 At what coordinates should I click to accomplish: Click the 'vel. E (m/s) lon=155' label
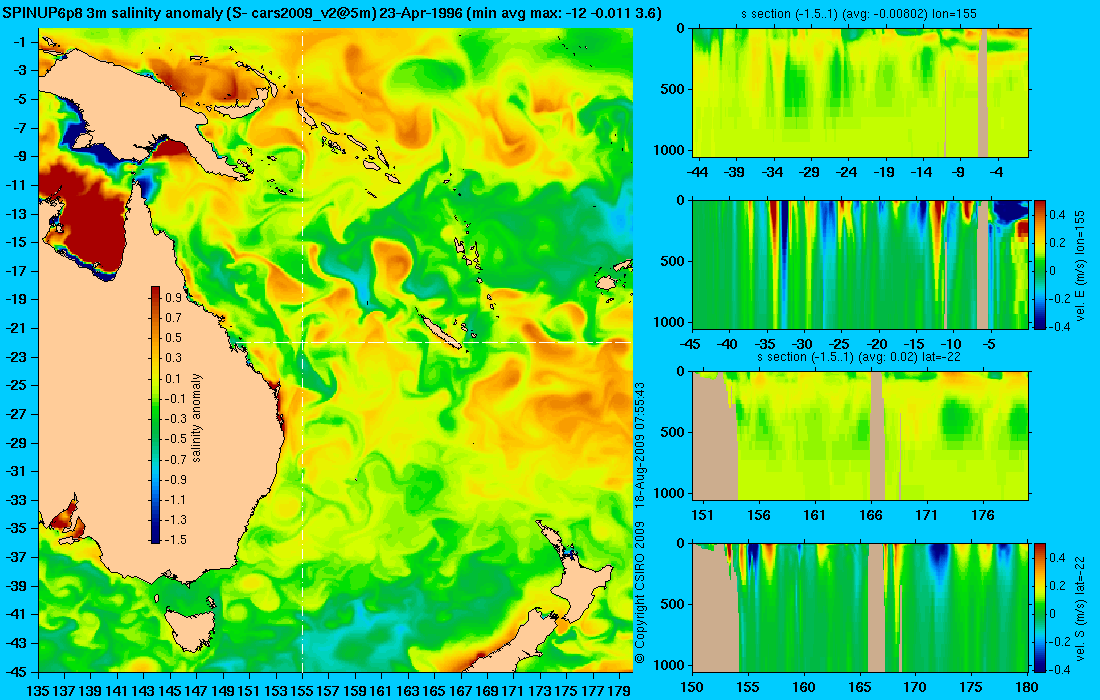pyautogui.click(x=1079, y=265)
